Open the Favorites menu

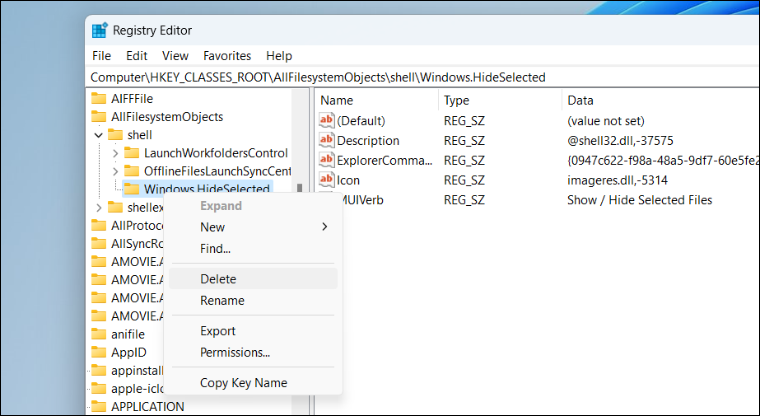(227, 56)
